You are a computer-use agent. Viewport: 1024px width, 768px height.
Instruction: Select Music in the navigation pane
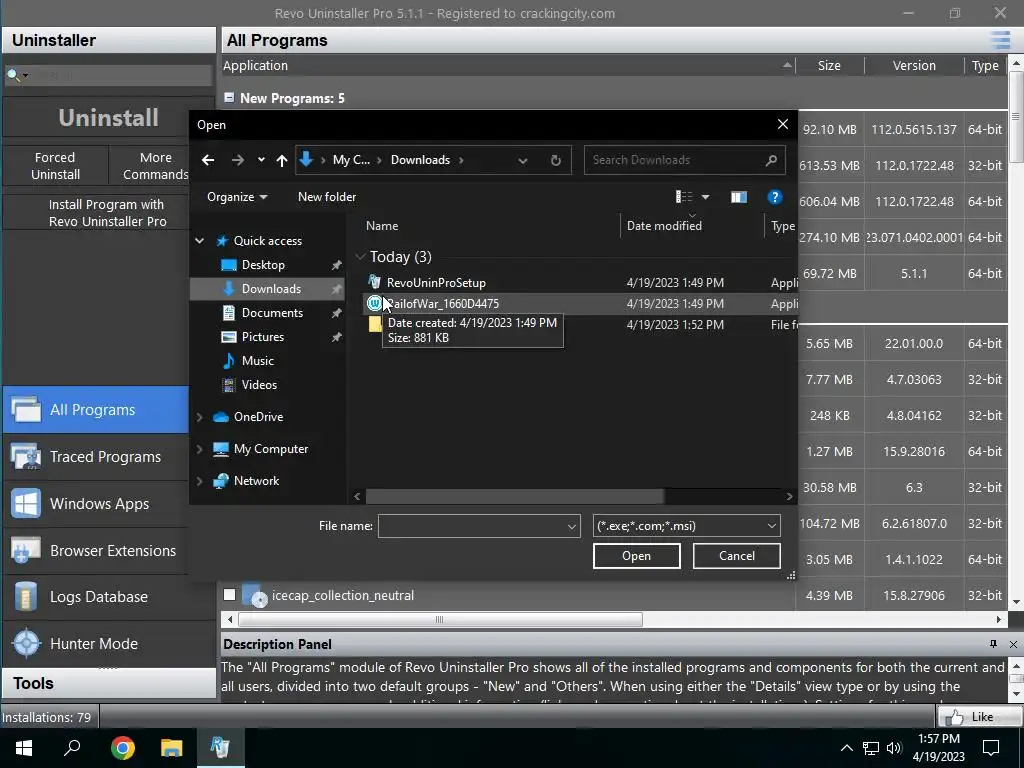pyautogui.click(x=257, y=360)
